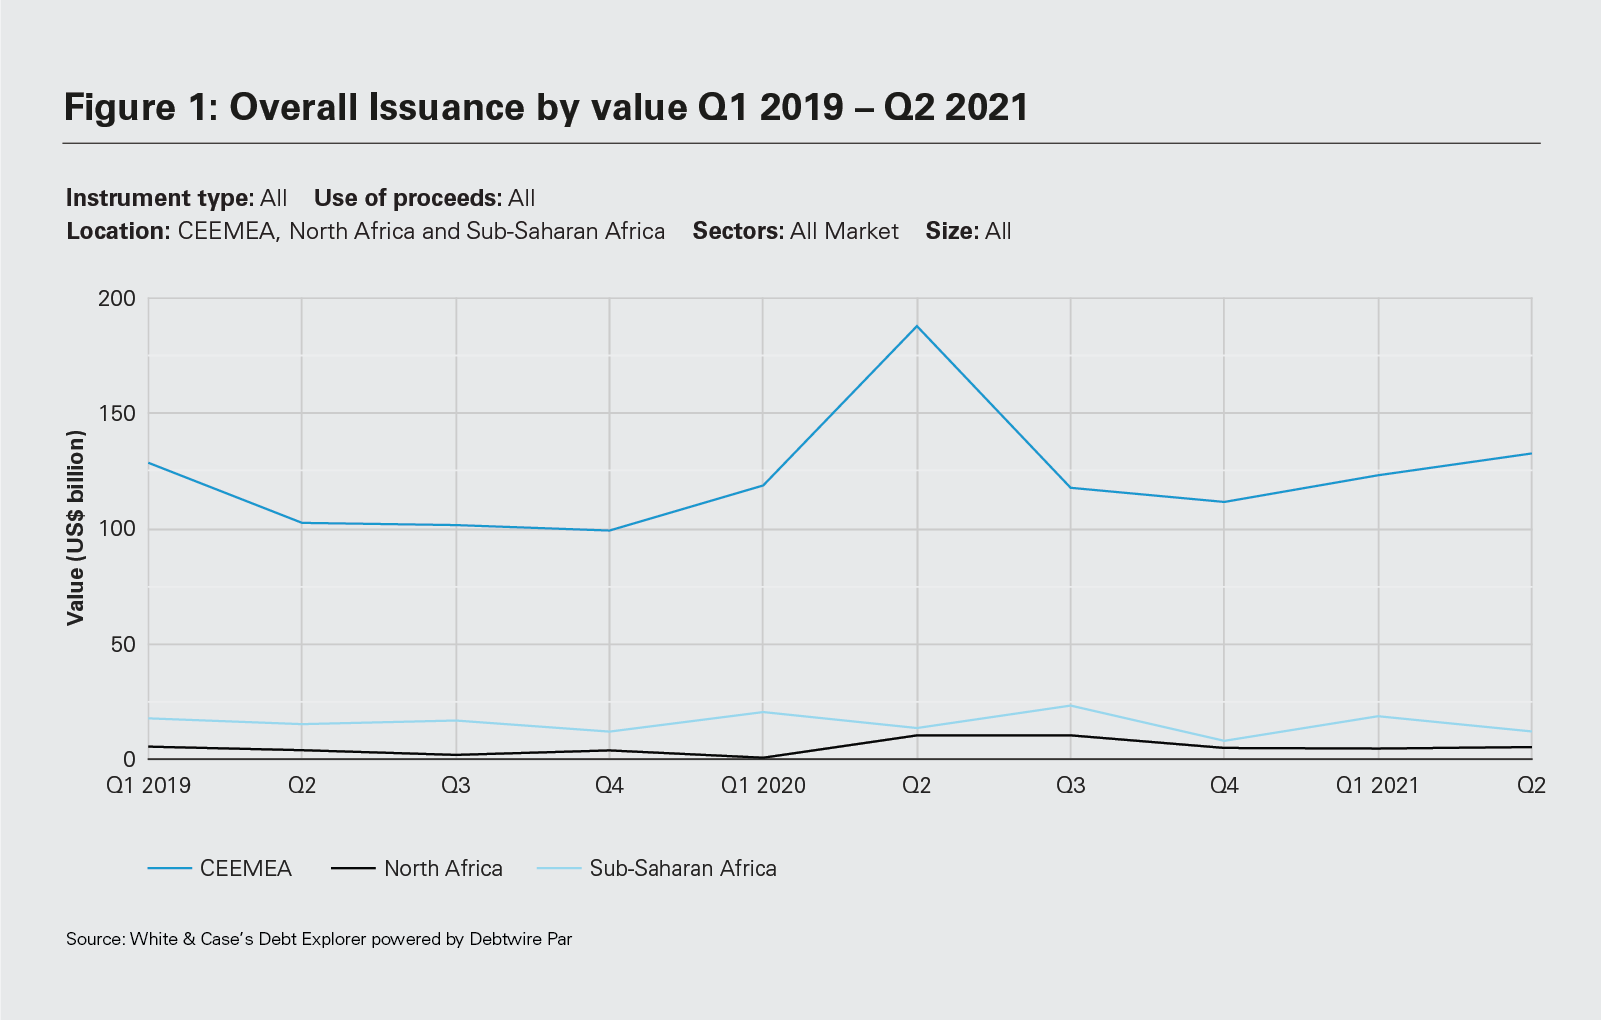Click the Q1 2019 x-axis label
Viewport: 1601px width, 1020px height.
coord(148,786)
